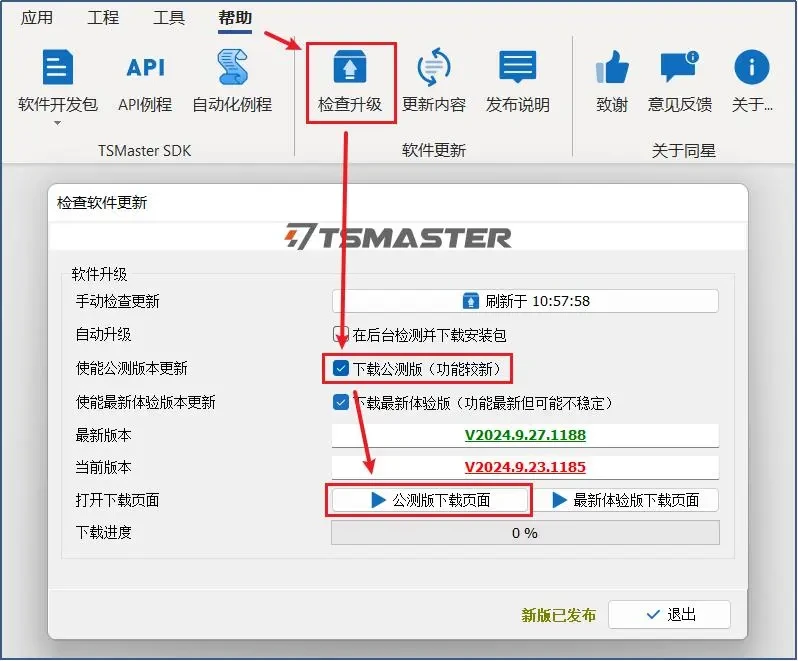
Task: Click the 检查升级 upgrade icon
Action: [350, 67]
